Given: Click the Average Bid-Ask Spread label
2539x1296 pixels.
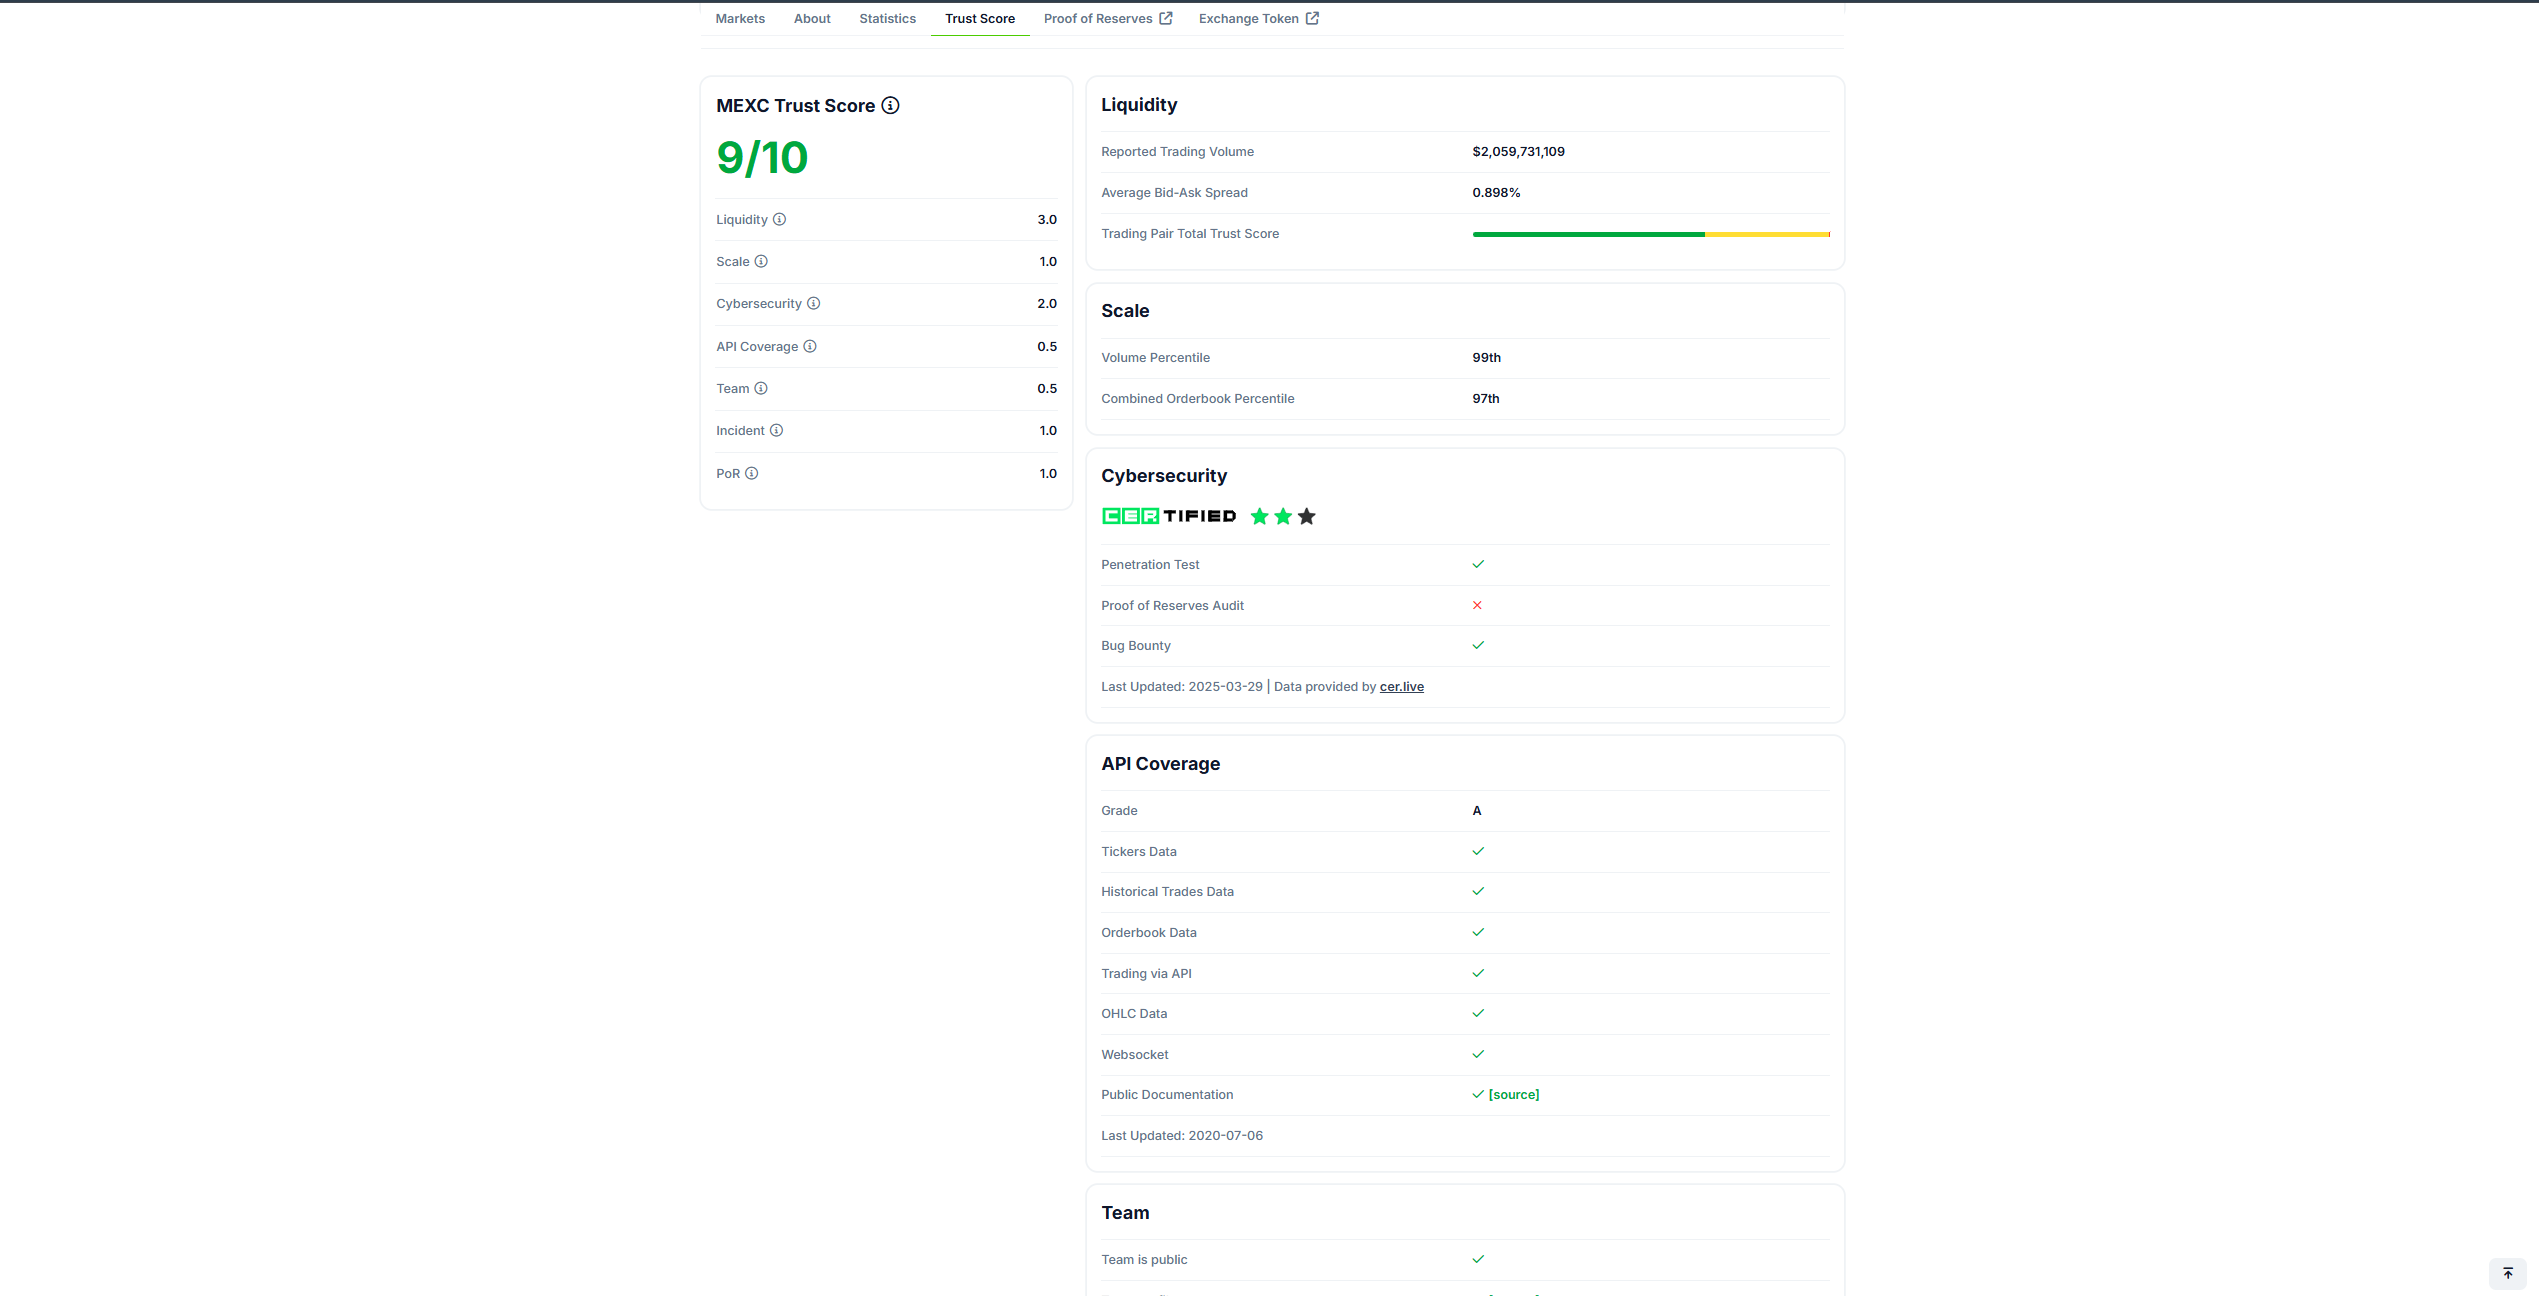Looking at the screenshot, I should coord(1174,192).
